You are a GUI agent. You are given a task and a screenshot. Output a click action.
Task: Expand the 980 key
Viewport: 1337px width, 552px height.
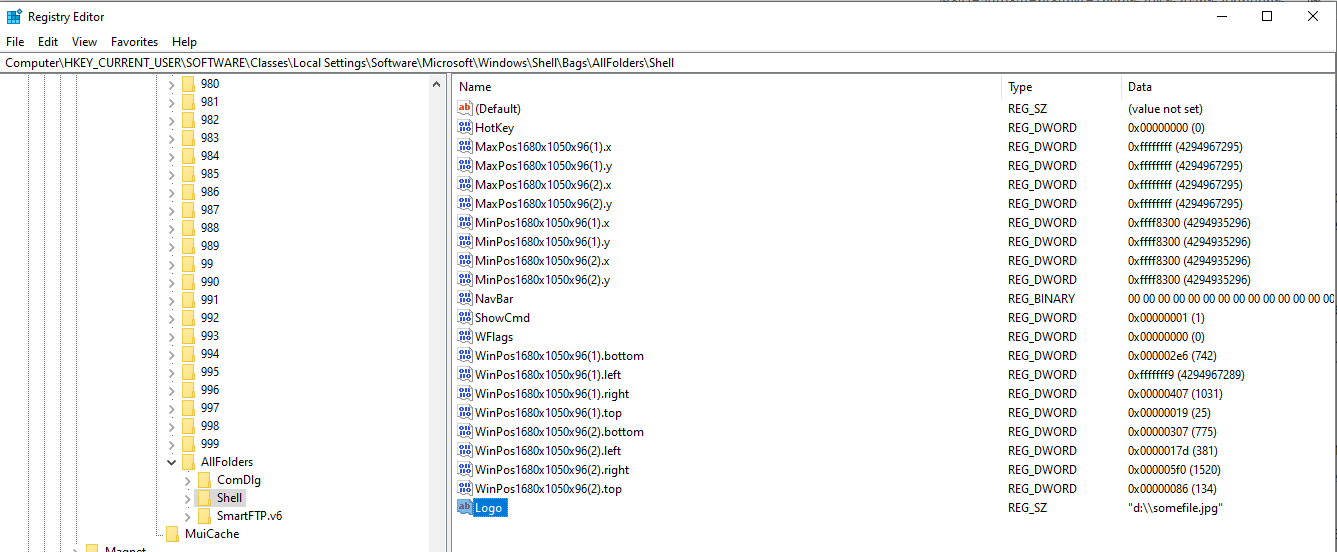pos(172,84)
